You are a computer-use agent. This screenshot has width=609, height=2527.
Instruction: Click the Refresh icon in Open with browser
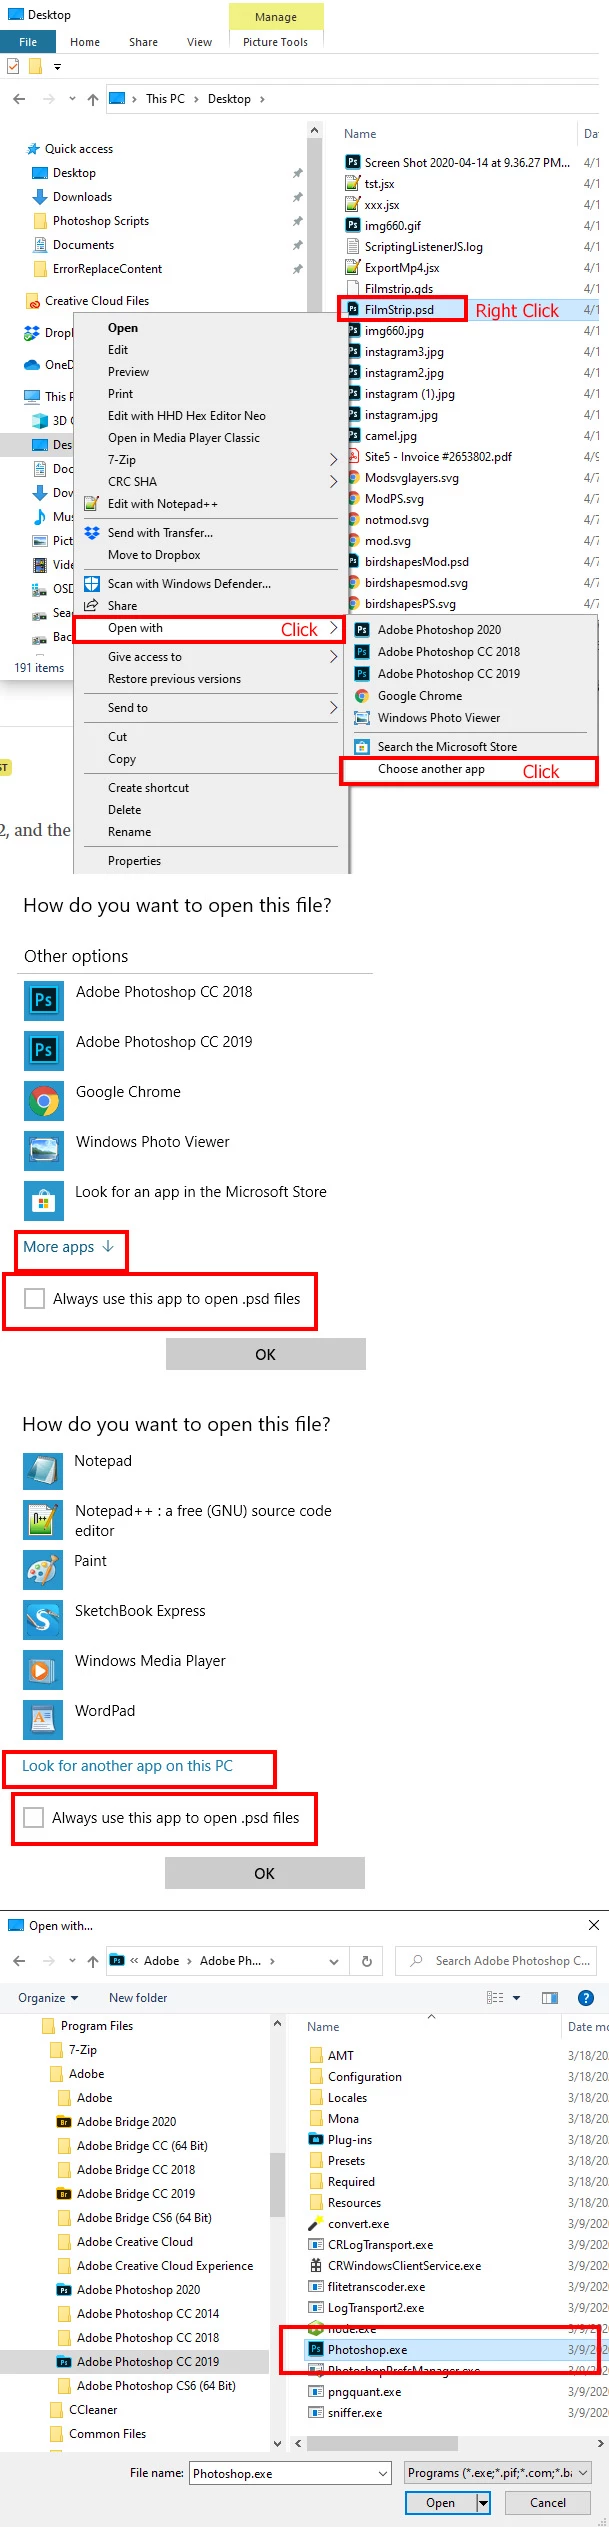[x=367, y=1961]
